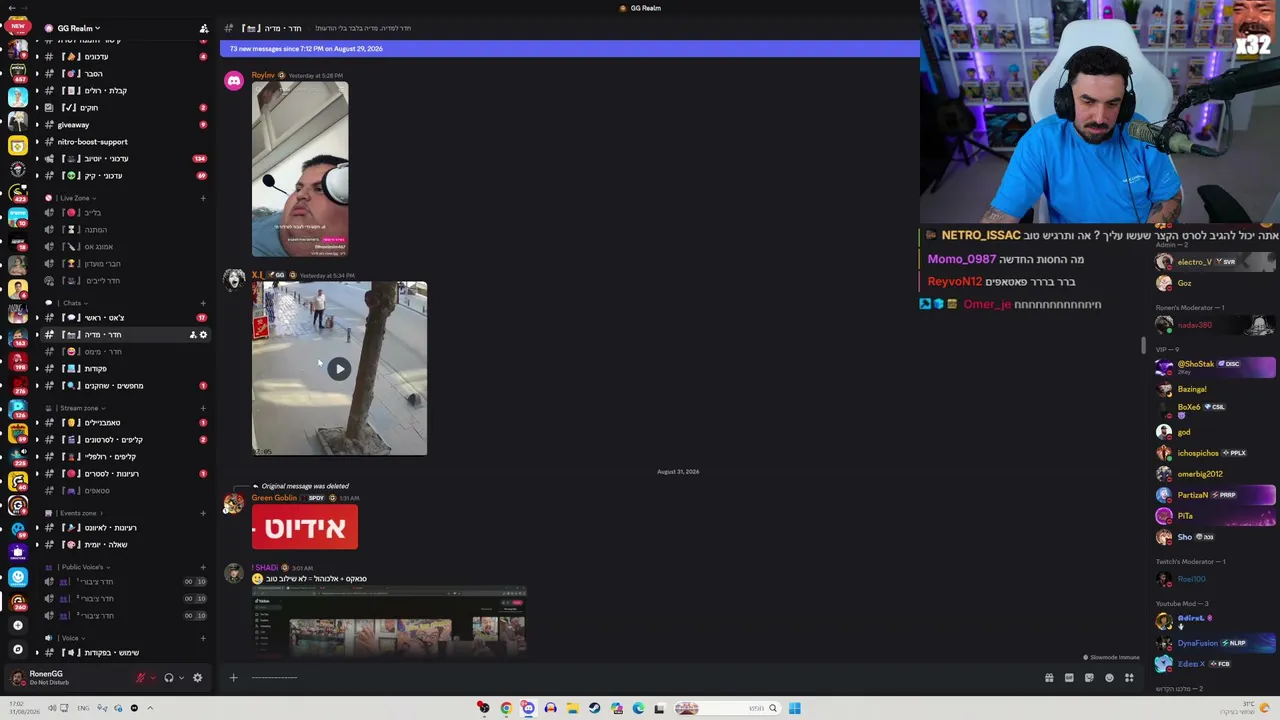This screenshot has height=720, width=1280.
Task: Open the Discover servers compass icon
Action: pyautogui.click(x=17, y=649)
